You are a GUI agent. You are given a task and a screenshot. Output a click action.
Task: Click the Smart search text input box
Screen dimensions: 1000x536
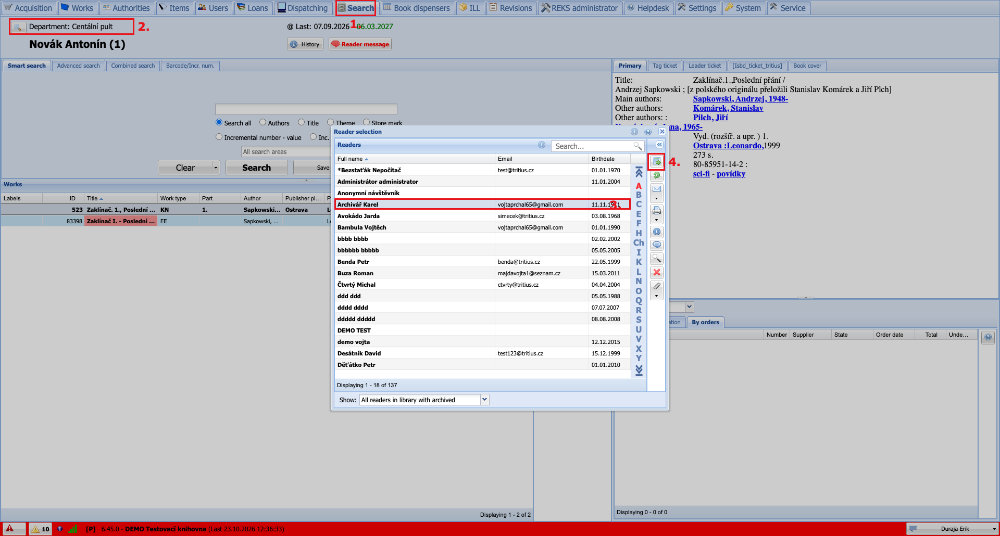pyautogui.click(x=306, y=109)
